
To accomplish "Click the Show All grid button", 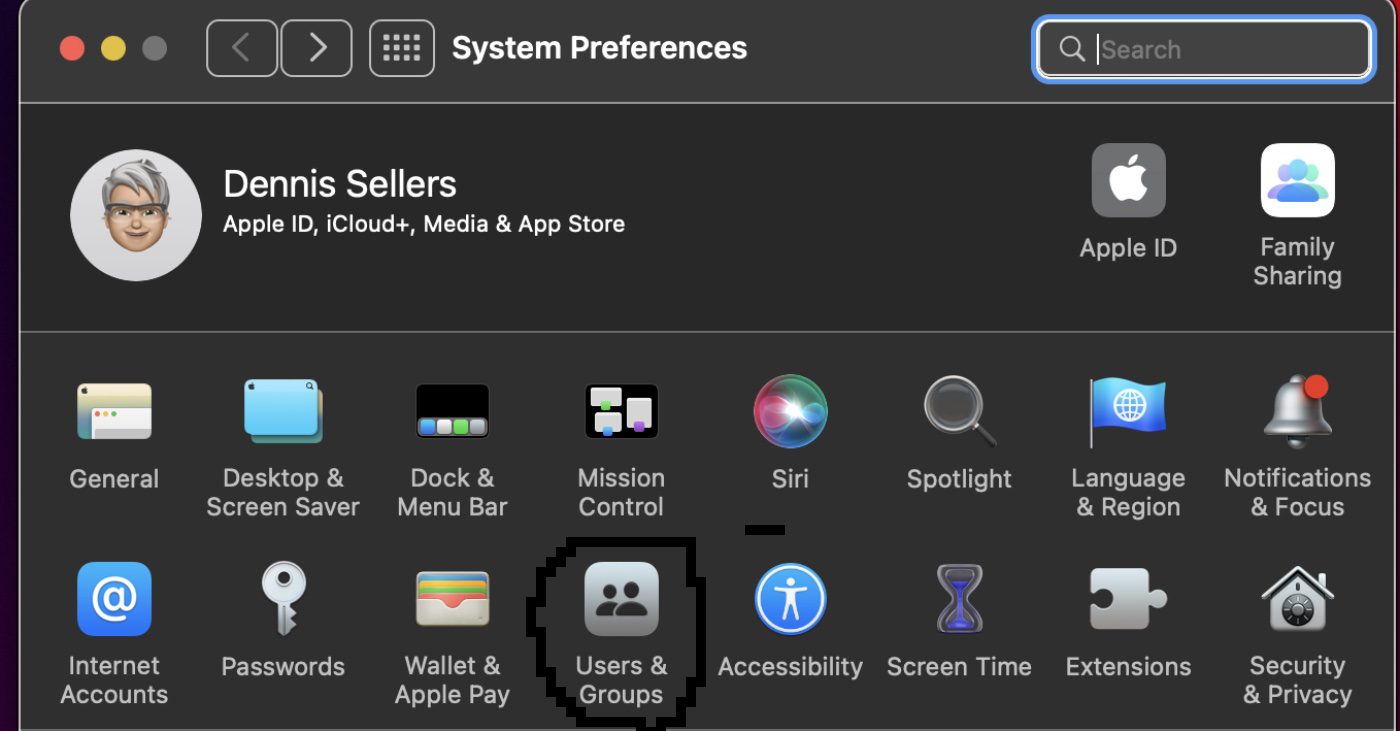I will (x=402, y=48).
